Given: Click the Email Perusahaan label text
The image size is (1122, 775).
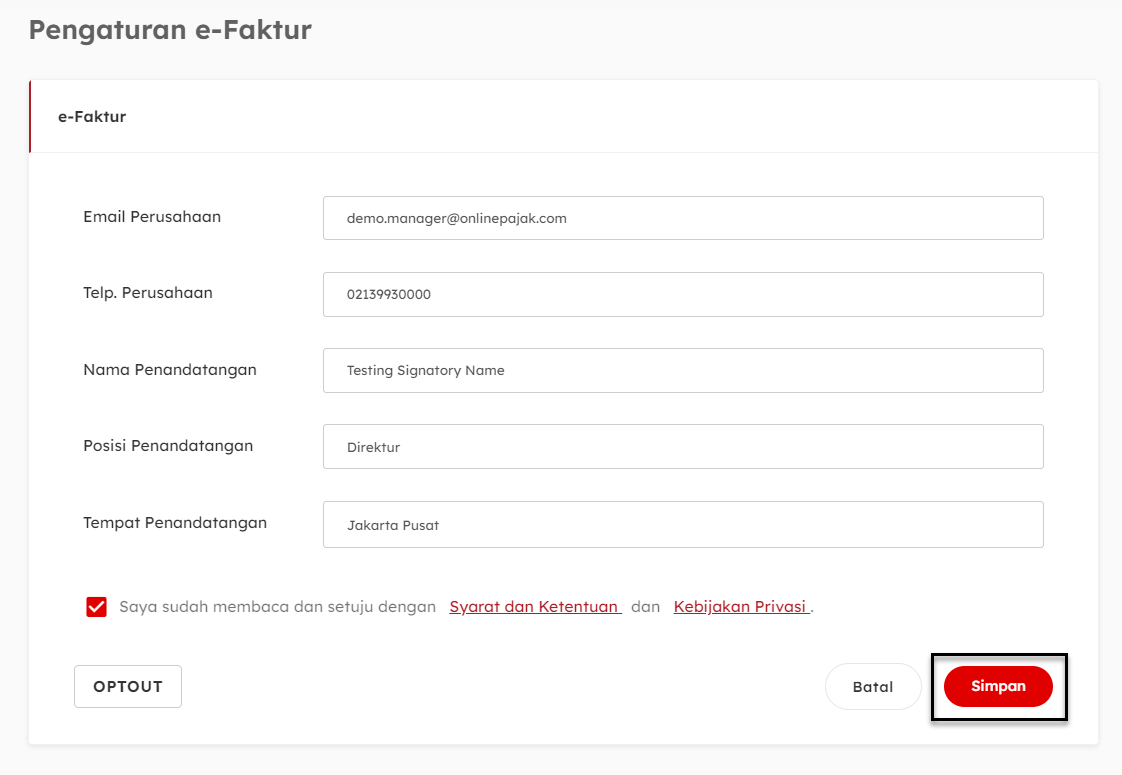Looking at the screenshot, I should [x=152, y=217].
